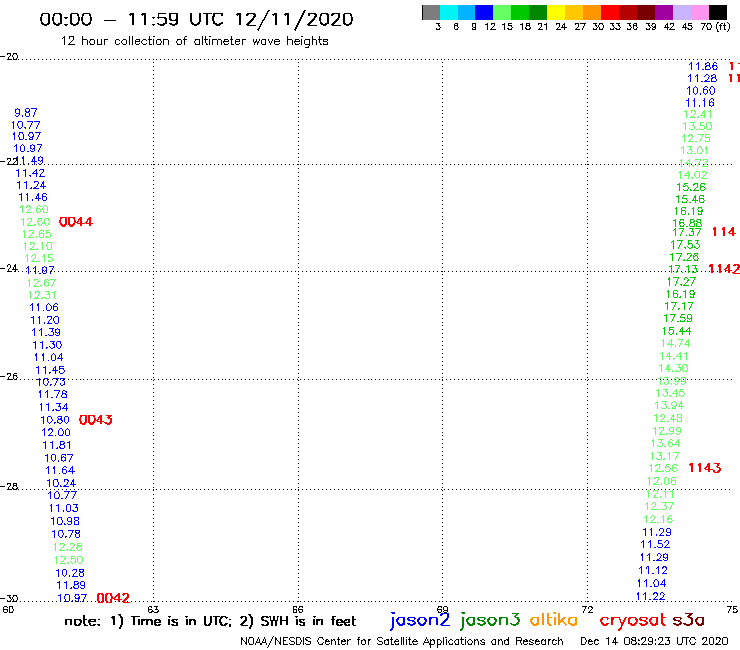Click the wave height value 10.80
Screen dimensions: 740x650
pyautogui.click(x=55, y=420)
